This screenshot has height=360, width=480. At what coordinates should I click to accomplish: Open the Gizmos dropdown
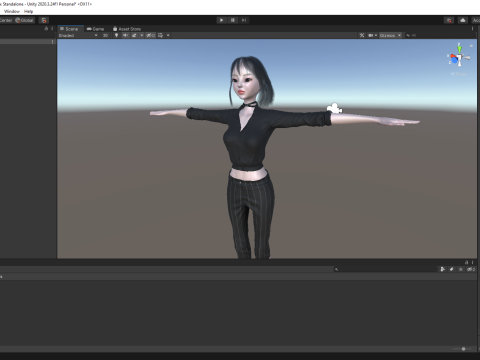tap(390, 35)
